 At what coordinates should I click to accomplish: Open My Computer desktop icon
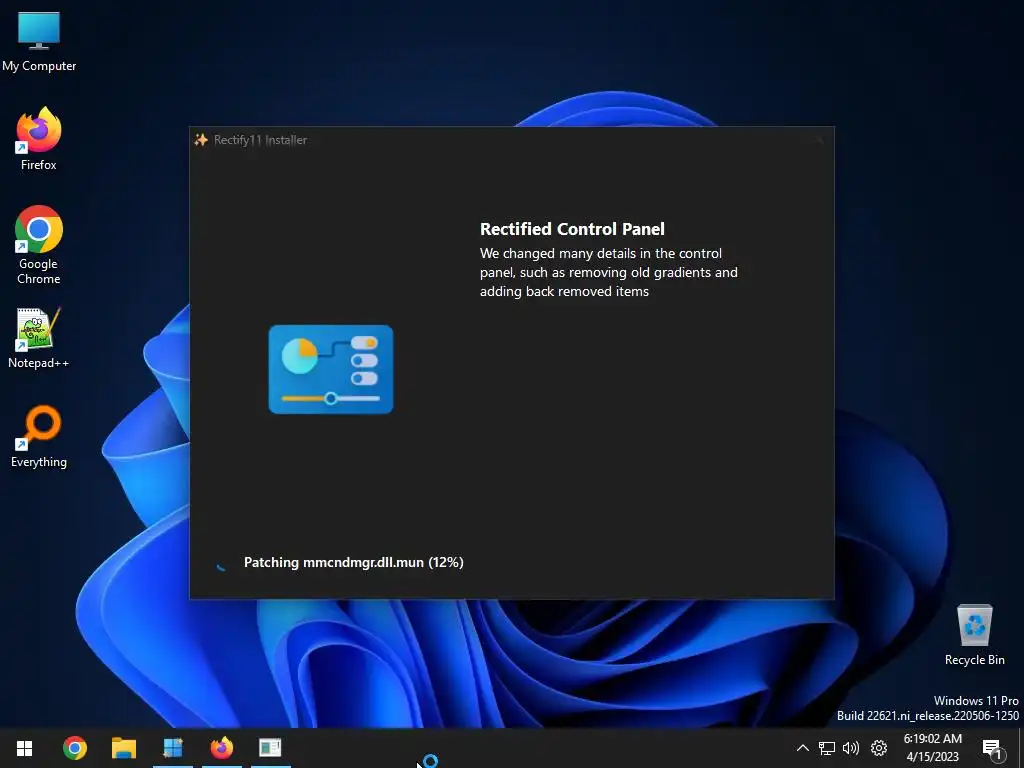pyautogui.click(x=39, y=42)
